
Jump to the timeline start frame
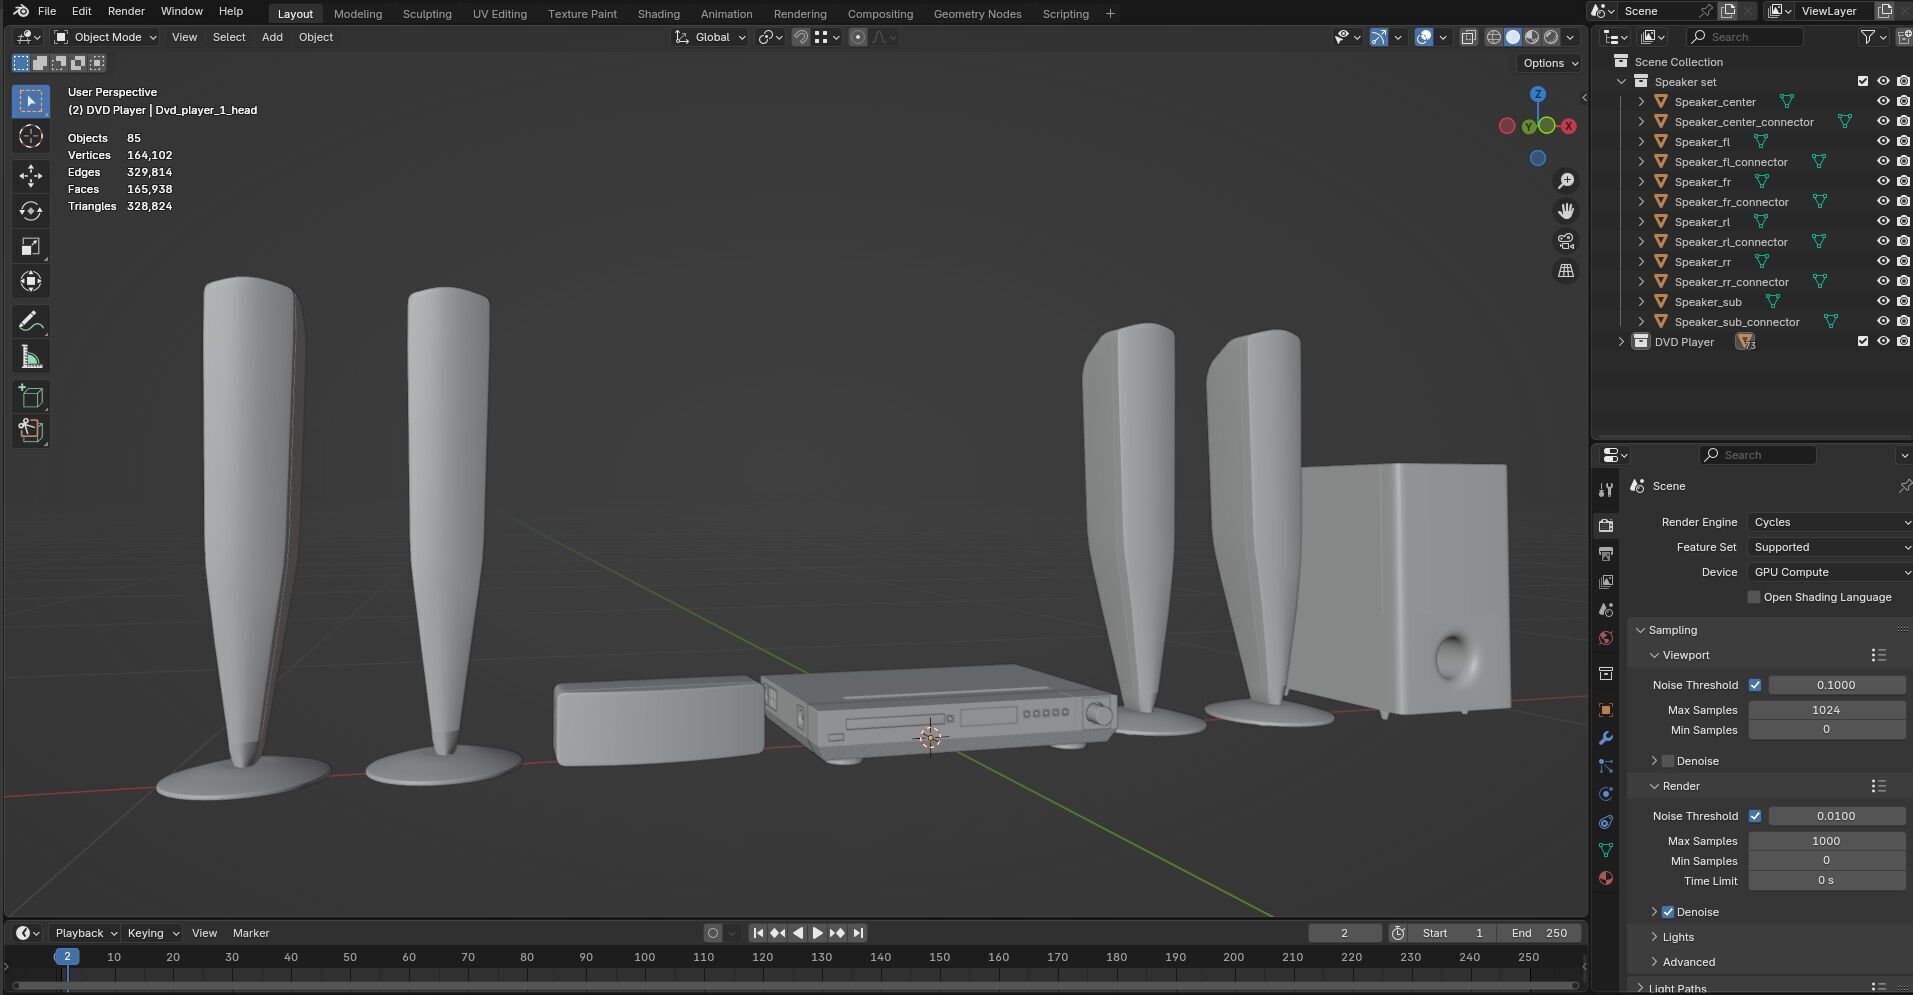tap(758, 933)
